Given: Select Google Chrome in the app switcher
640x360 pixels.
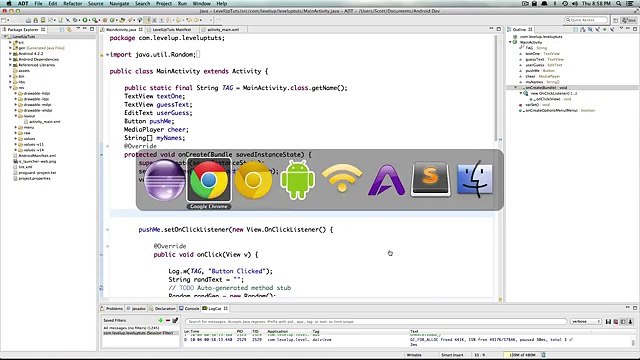Looking at the screenshot, I should point(209,180).
